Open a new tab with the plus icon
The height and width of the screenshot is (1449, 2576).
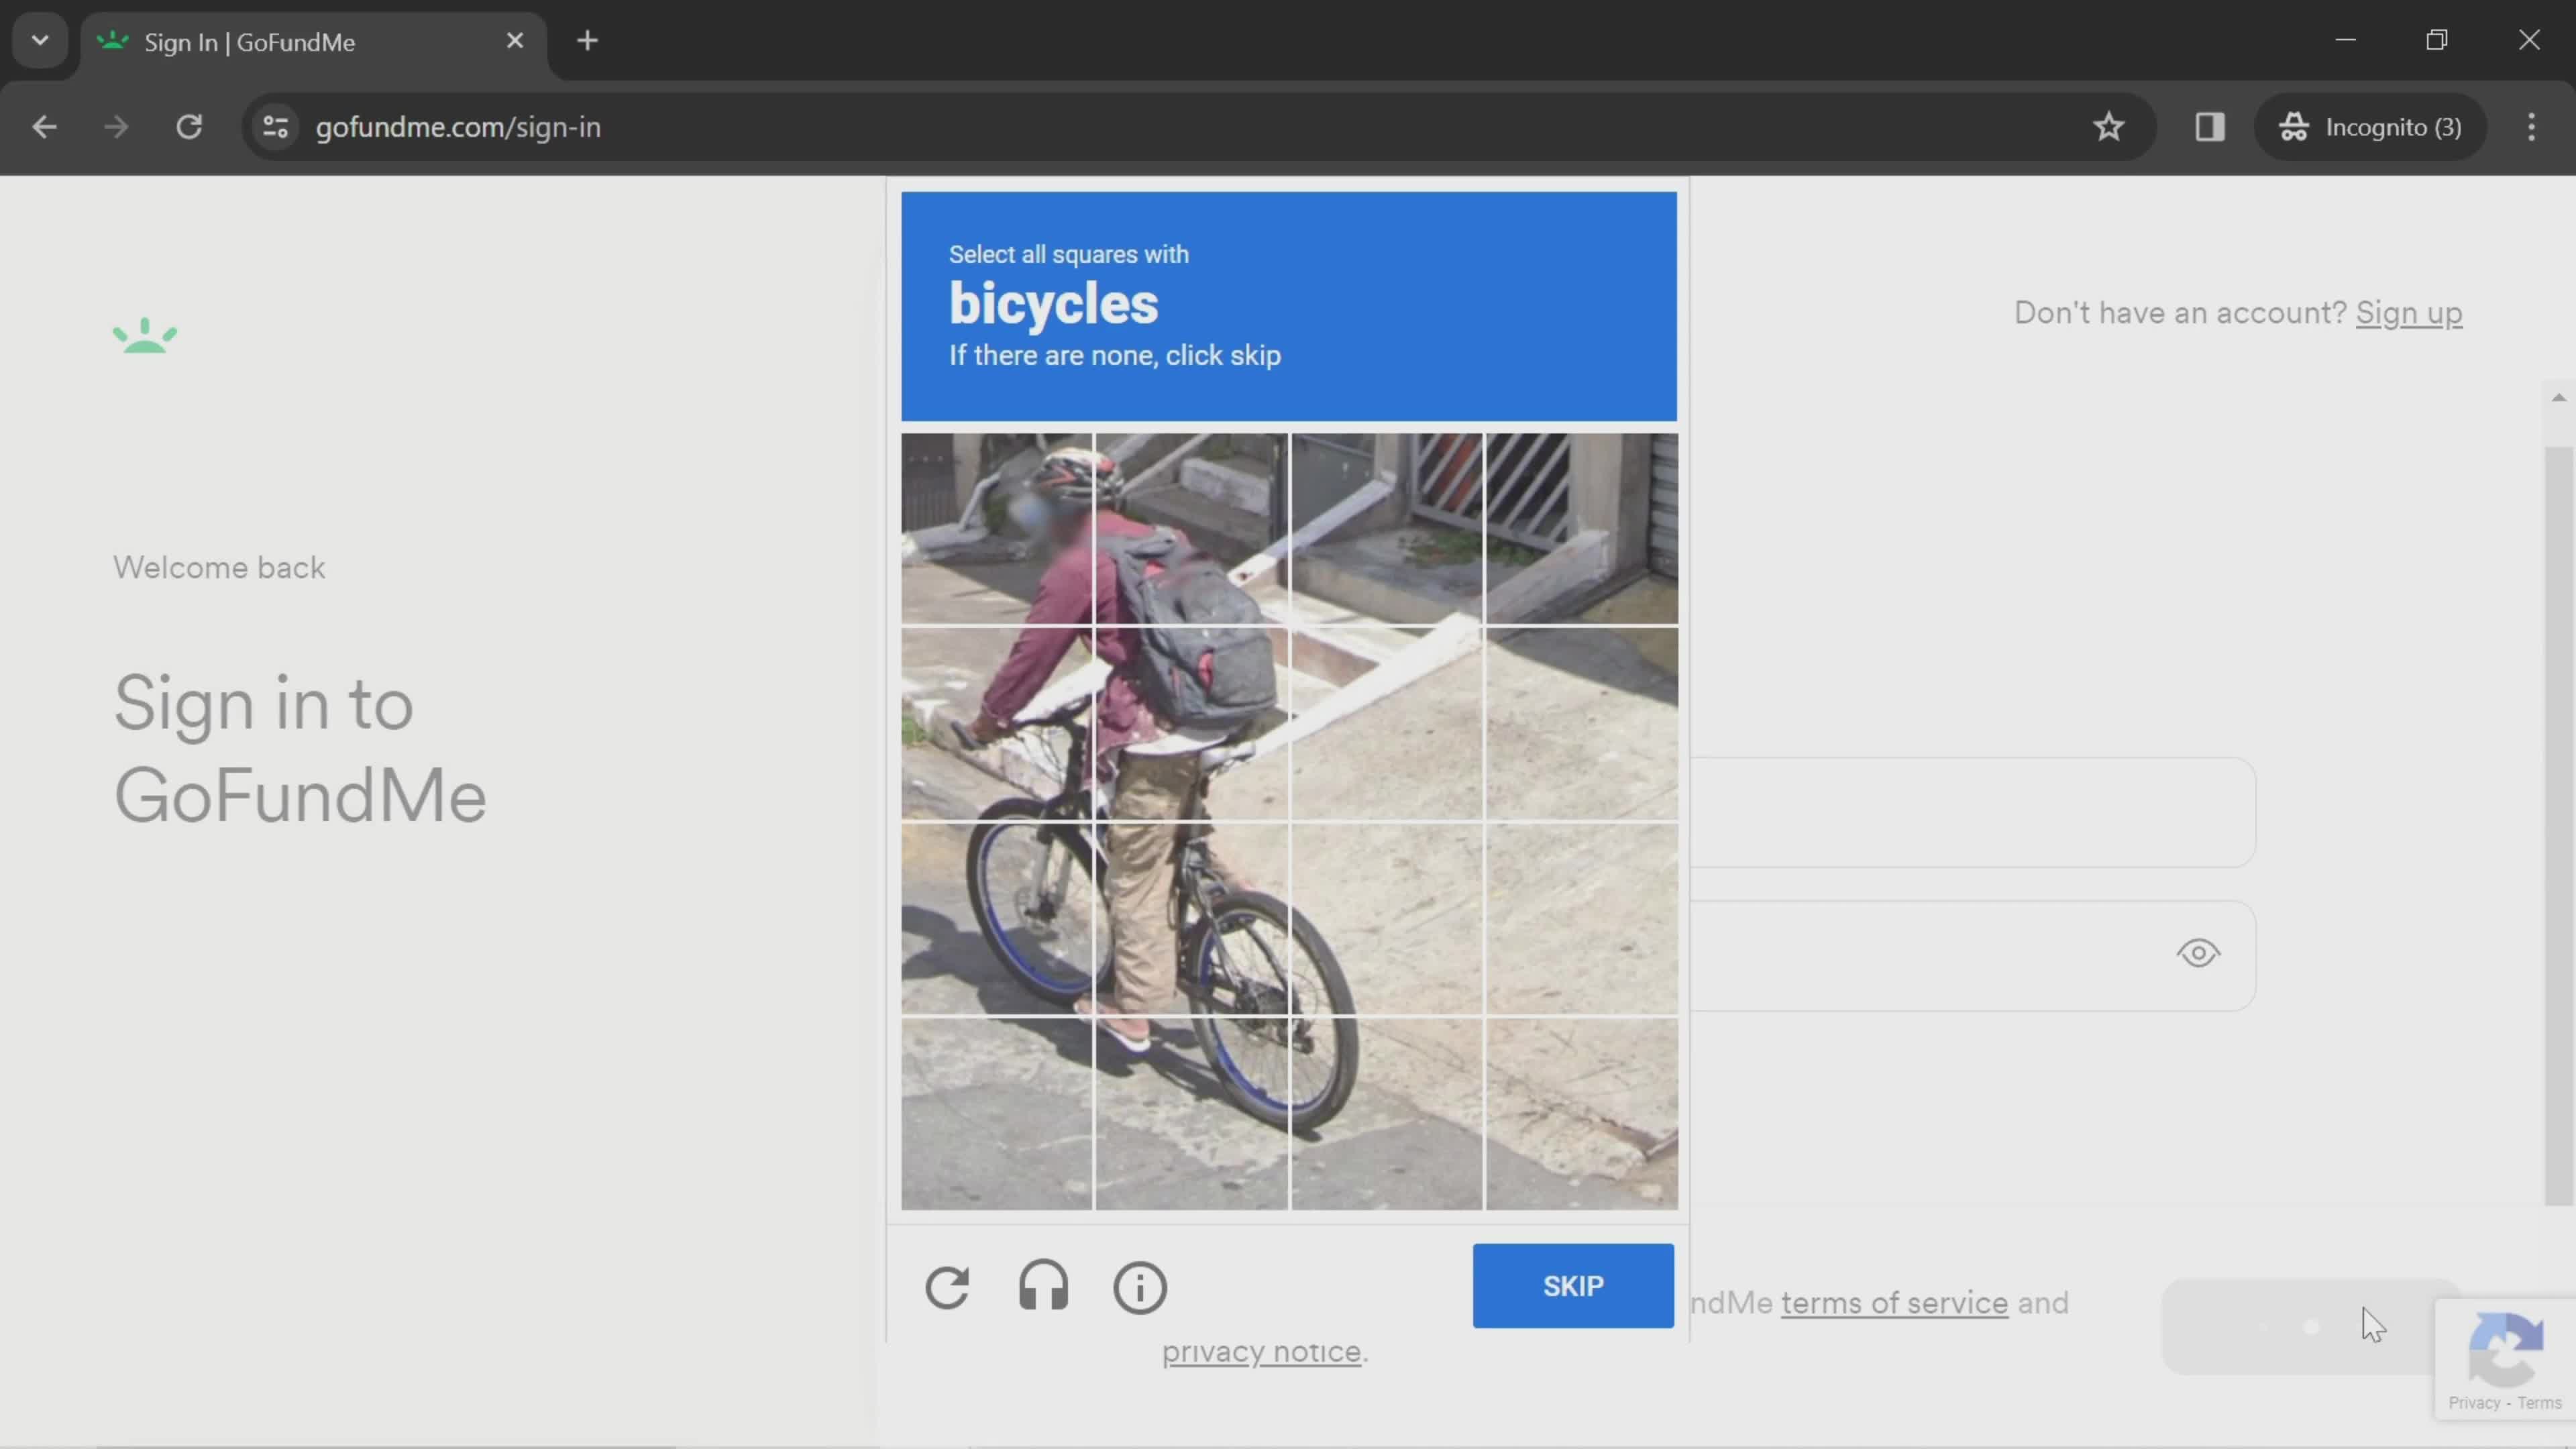pyautogui.click(x=588, y=41)
